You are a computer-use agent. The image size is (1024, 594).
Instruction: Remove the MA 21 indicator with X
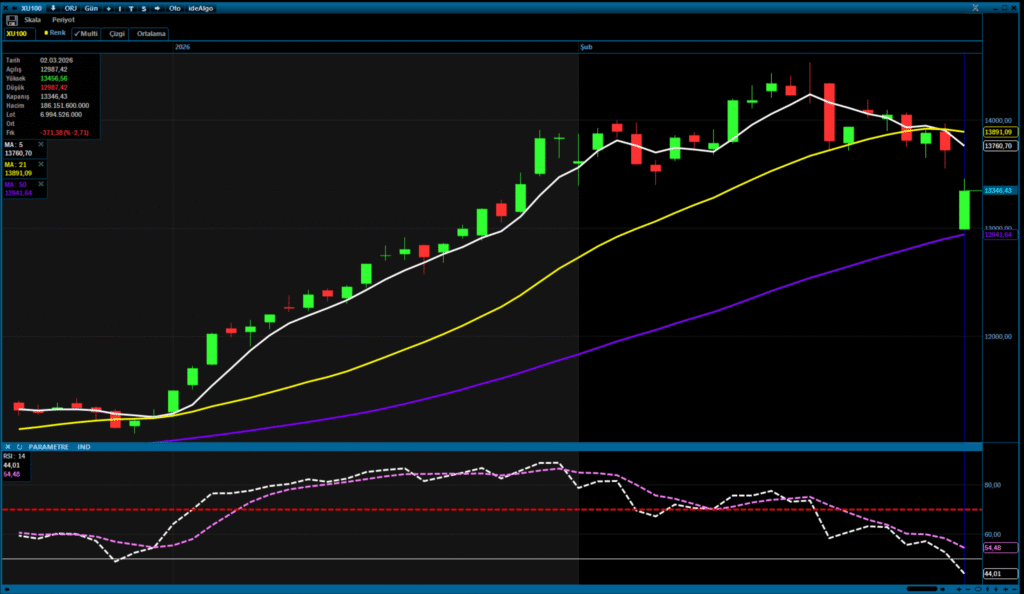[x=41, y=164]
